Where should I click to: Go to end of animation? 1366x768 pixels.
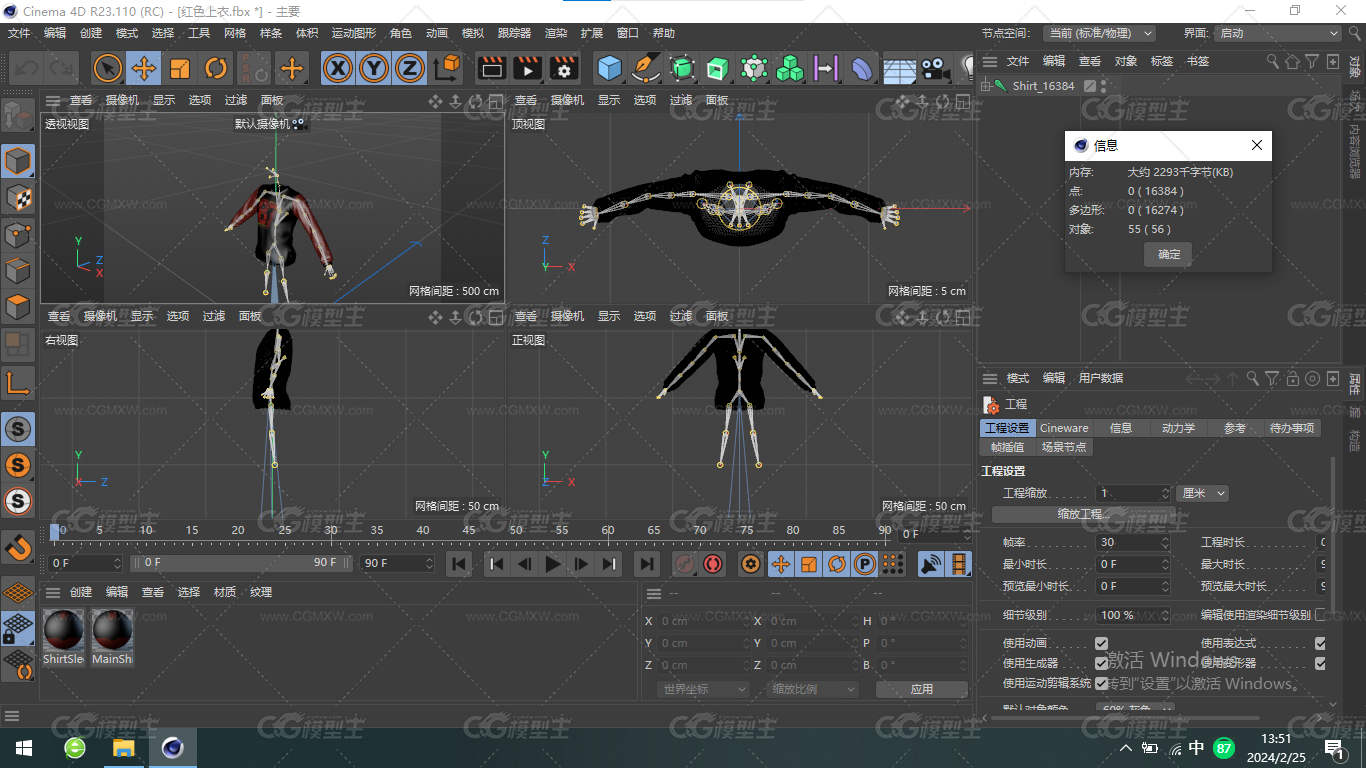pyautogui.click(x=647, y=564)
